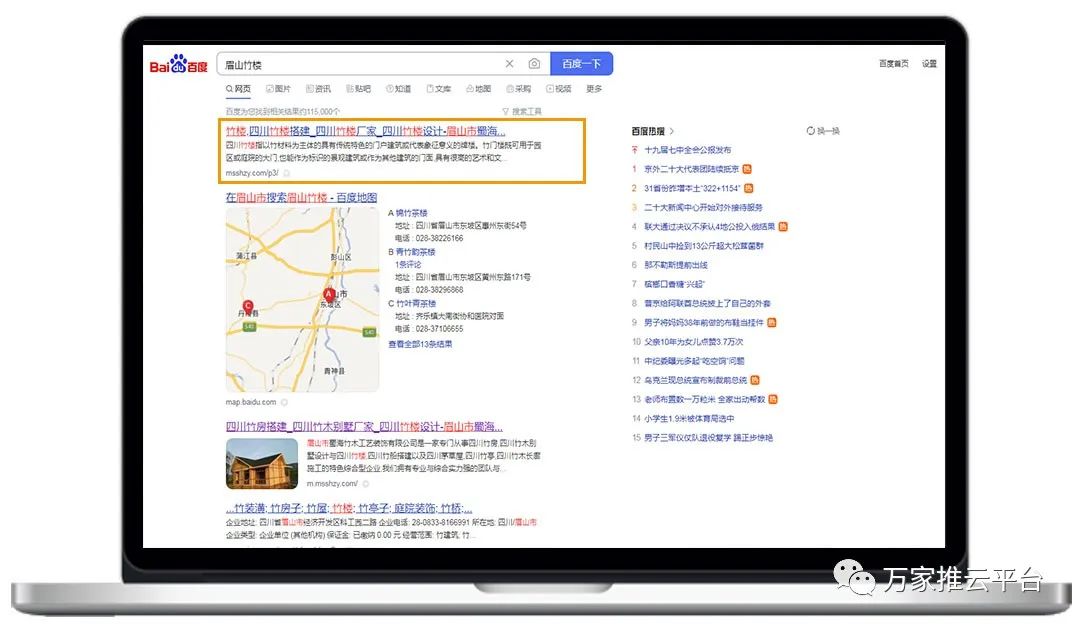
Task: Open the 设置 settings menu
Action: pos(929,64)
